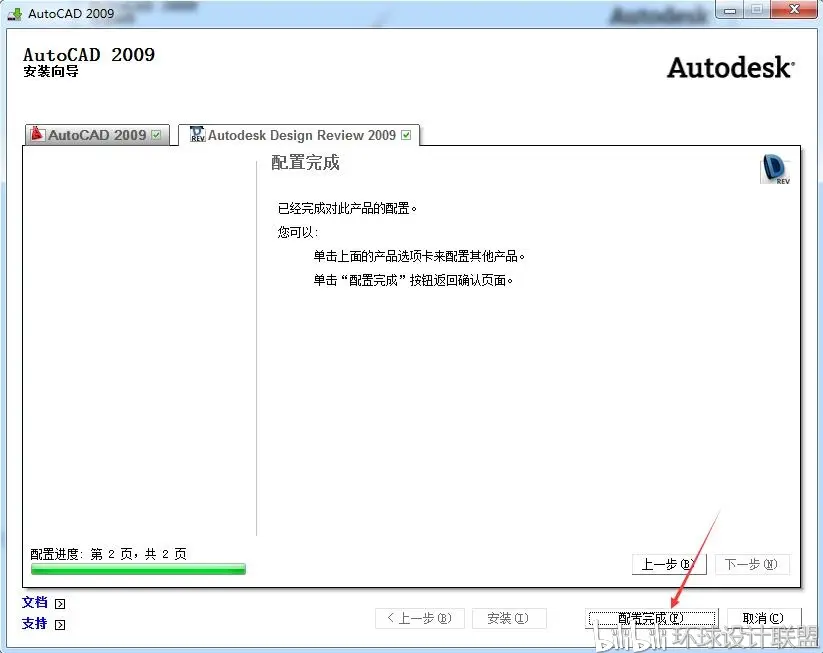The width and height of the screenshot is (823, 653).
Task: Click the arrow icon next to 支持
Action: tap(60, 625)
